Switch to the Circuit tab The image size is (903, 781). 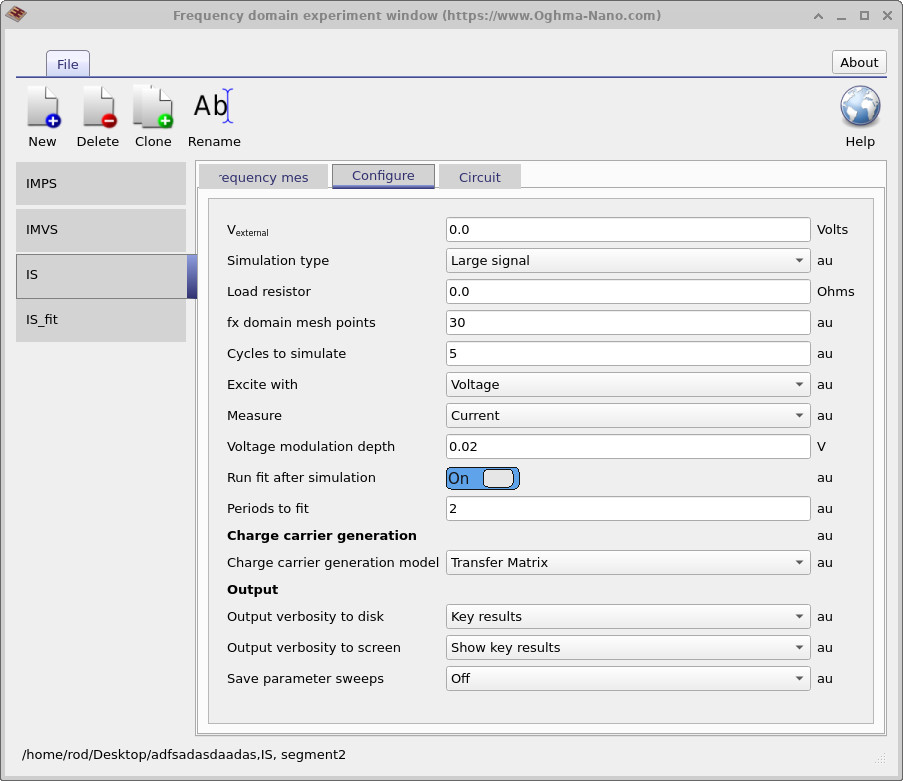[479, 176]
